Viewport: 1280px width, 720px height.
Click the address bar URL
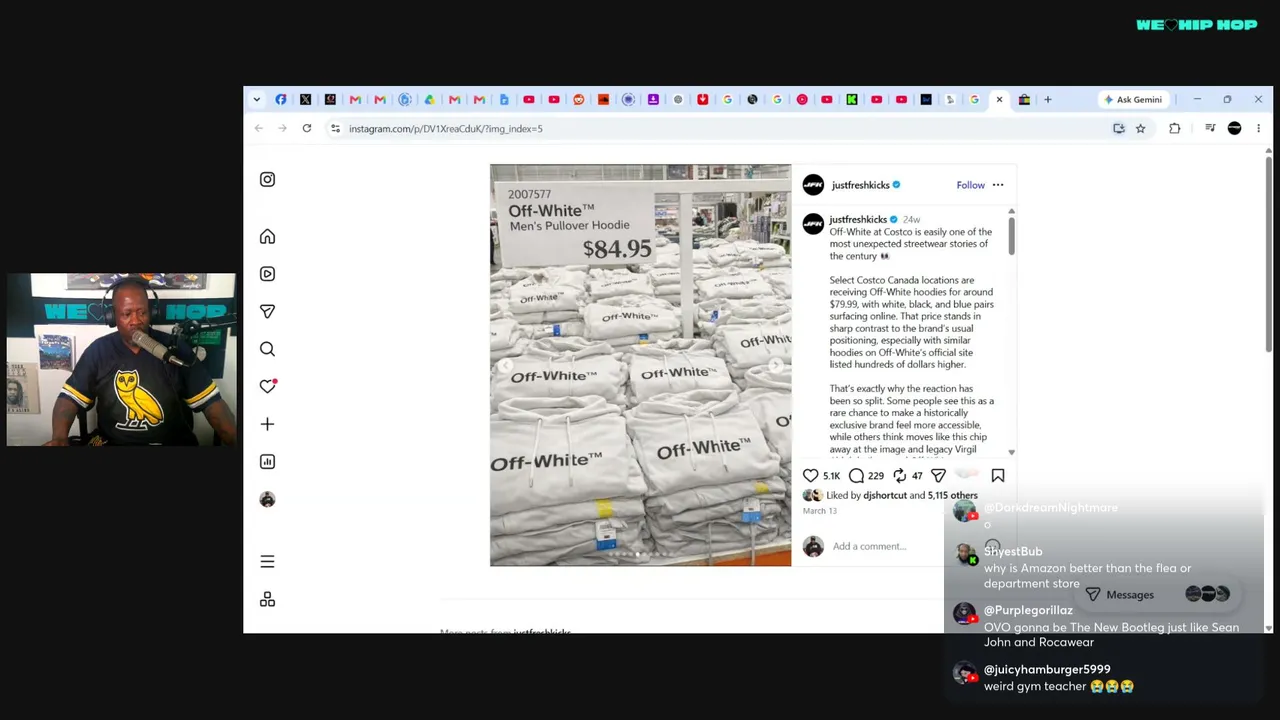[446, 128]
